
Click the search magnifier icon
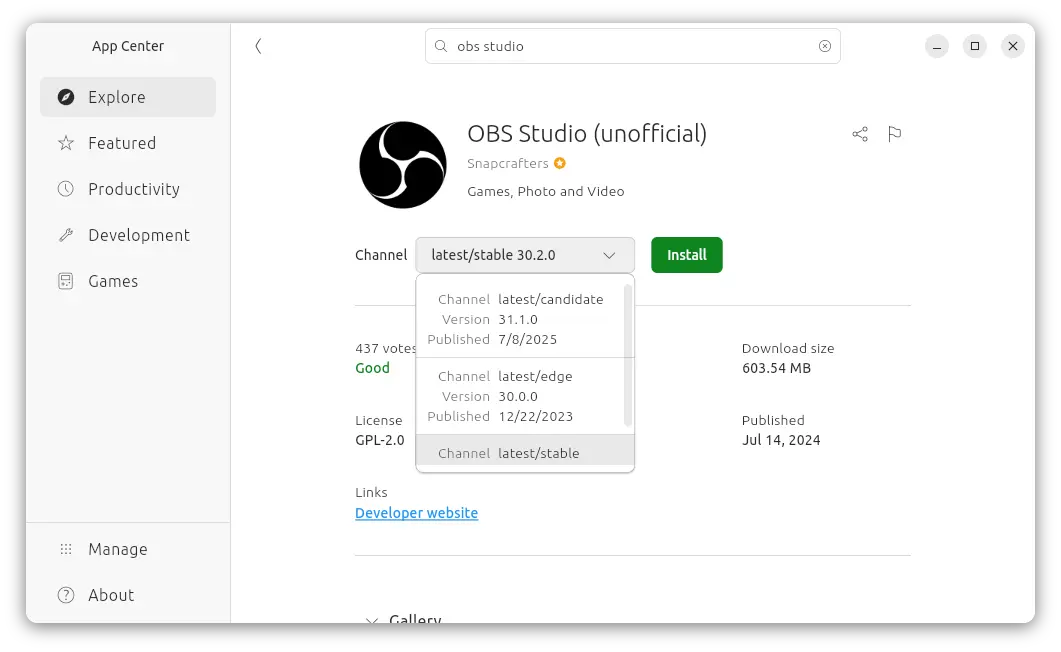point(441,46)
